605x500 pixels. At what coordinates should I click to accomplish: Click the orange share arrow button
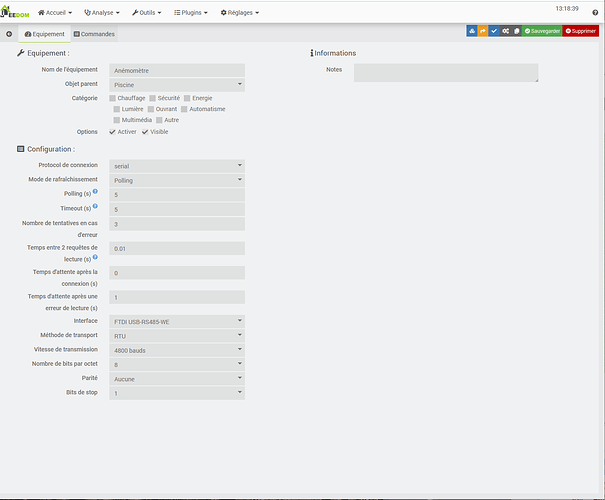click(483, 31)
